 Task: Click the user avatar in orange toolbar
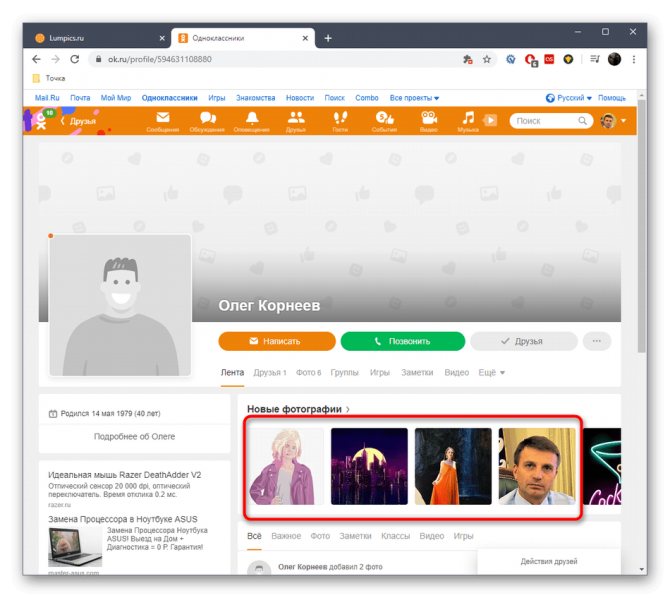(x=608, y=121)
